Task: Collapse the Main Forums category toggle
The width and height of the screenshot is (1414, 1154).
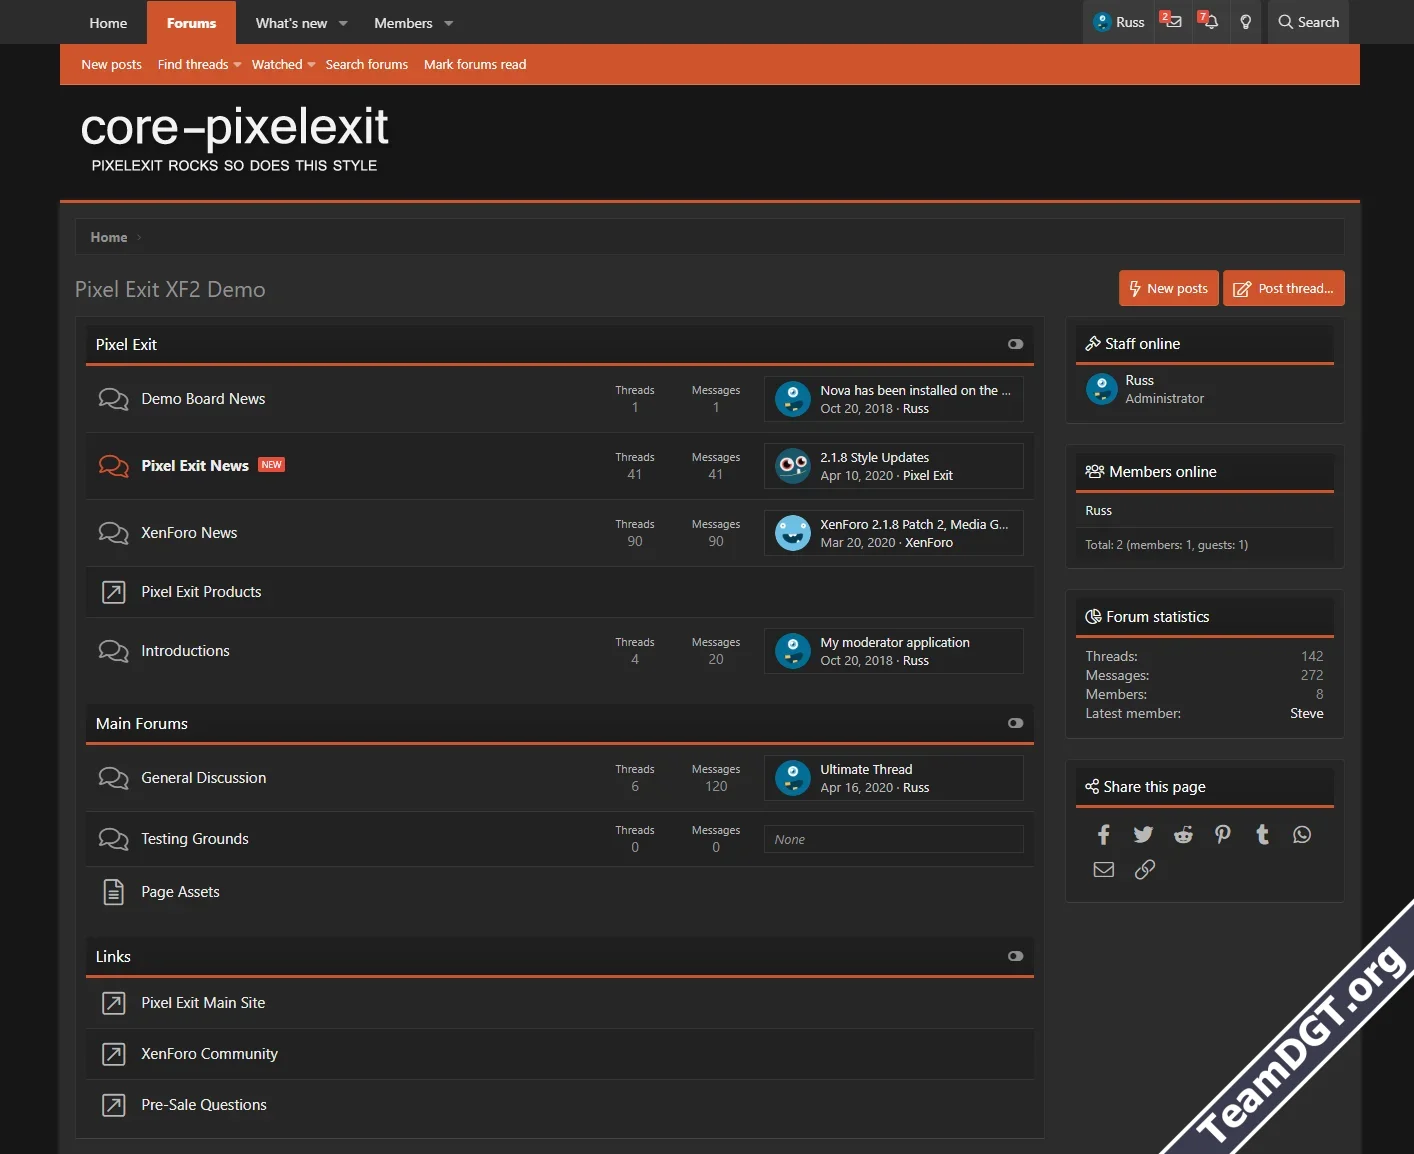Action: (x=1015, y=723)
